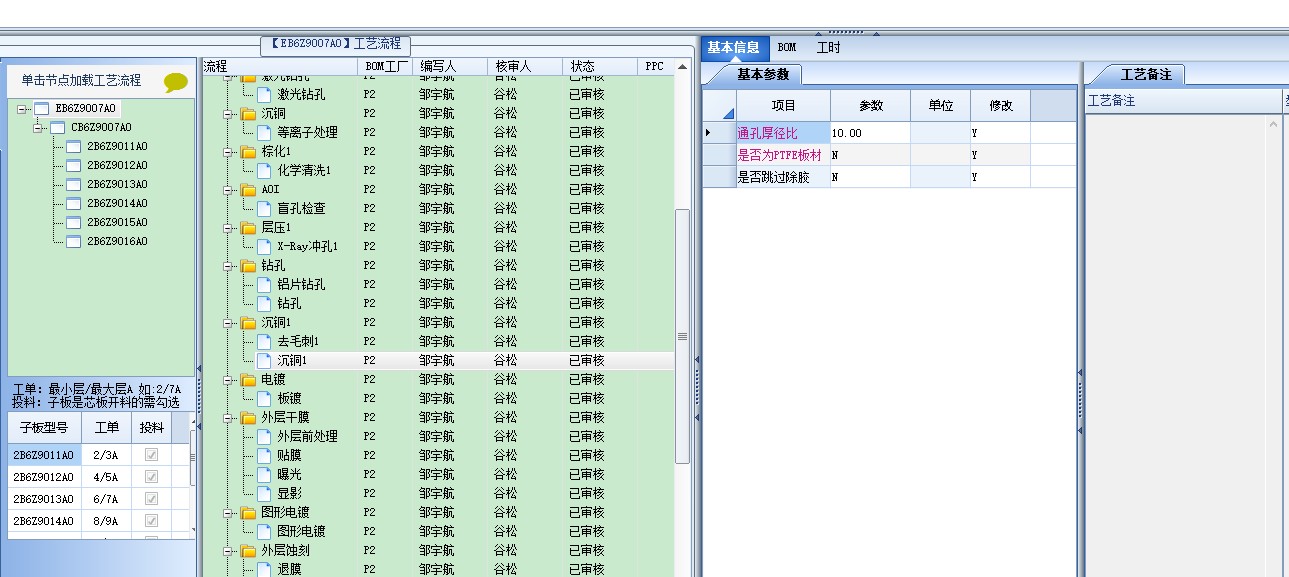Viewport: 1289px width, 577px height.
Task: Click folder icon of 电镀 group
Action: [248, 379]
